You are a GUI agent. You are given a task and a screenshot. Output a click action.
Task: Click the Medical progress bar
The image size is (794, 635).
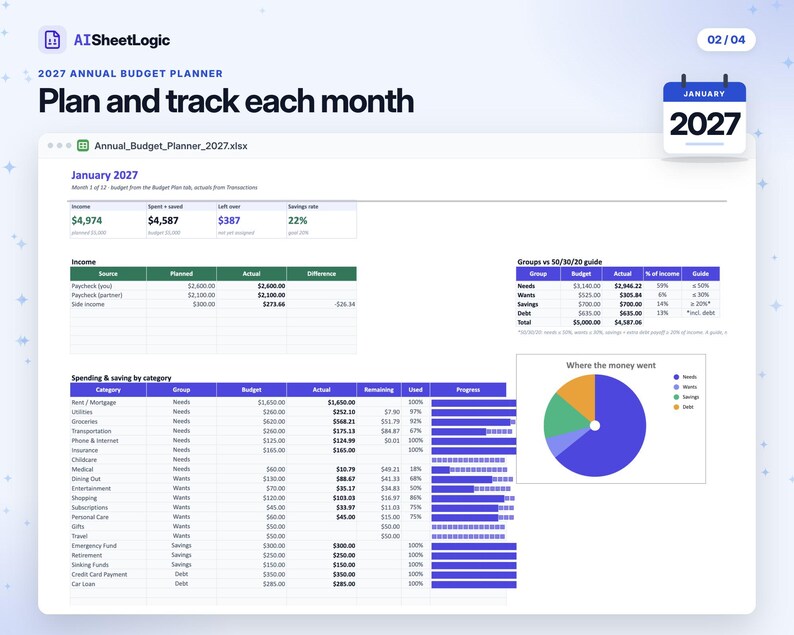tap(469, 470)
